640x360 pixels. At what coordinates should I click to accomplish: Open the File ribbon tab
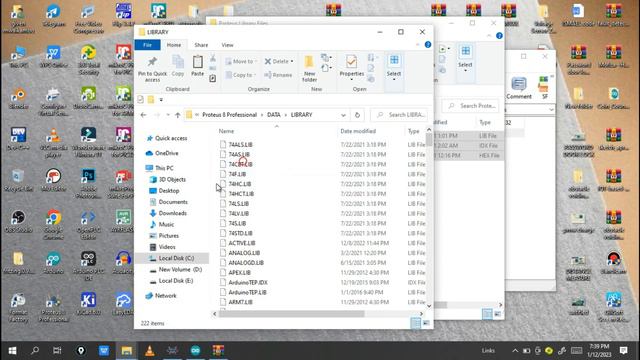(x=147, y=45)
